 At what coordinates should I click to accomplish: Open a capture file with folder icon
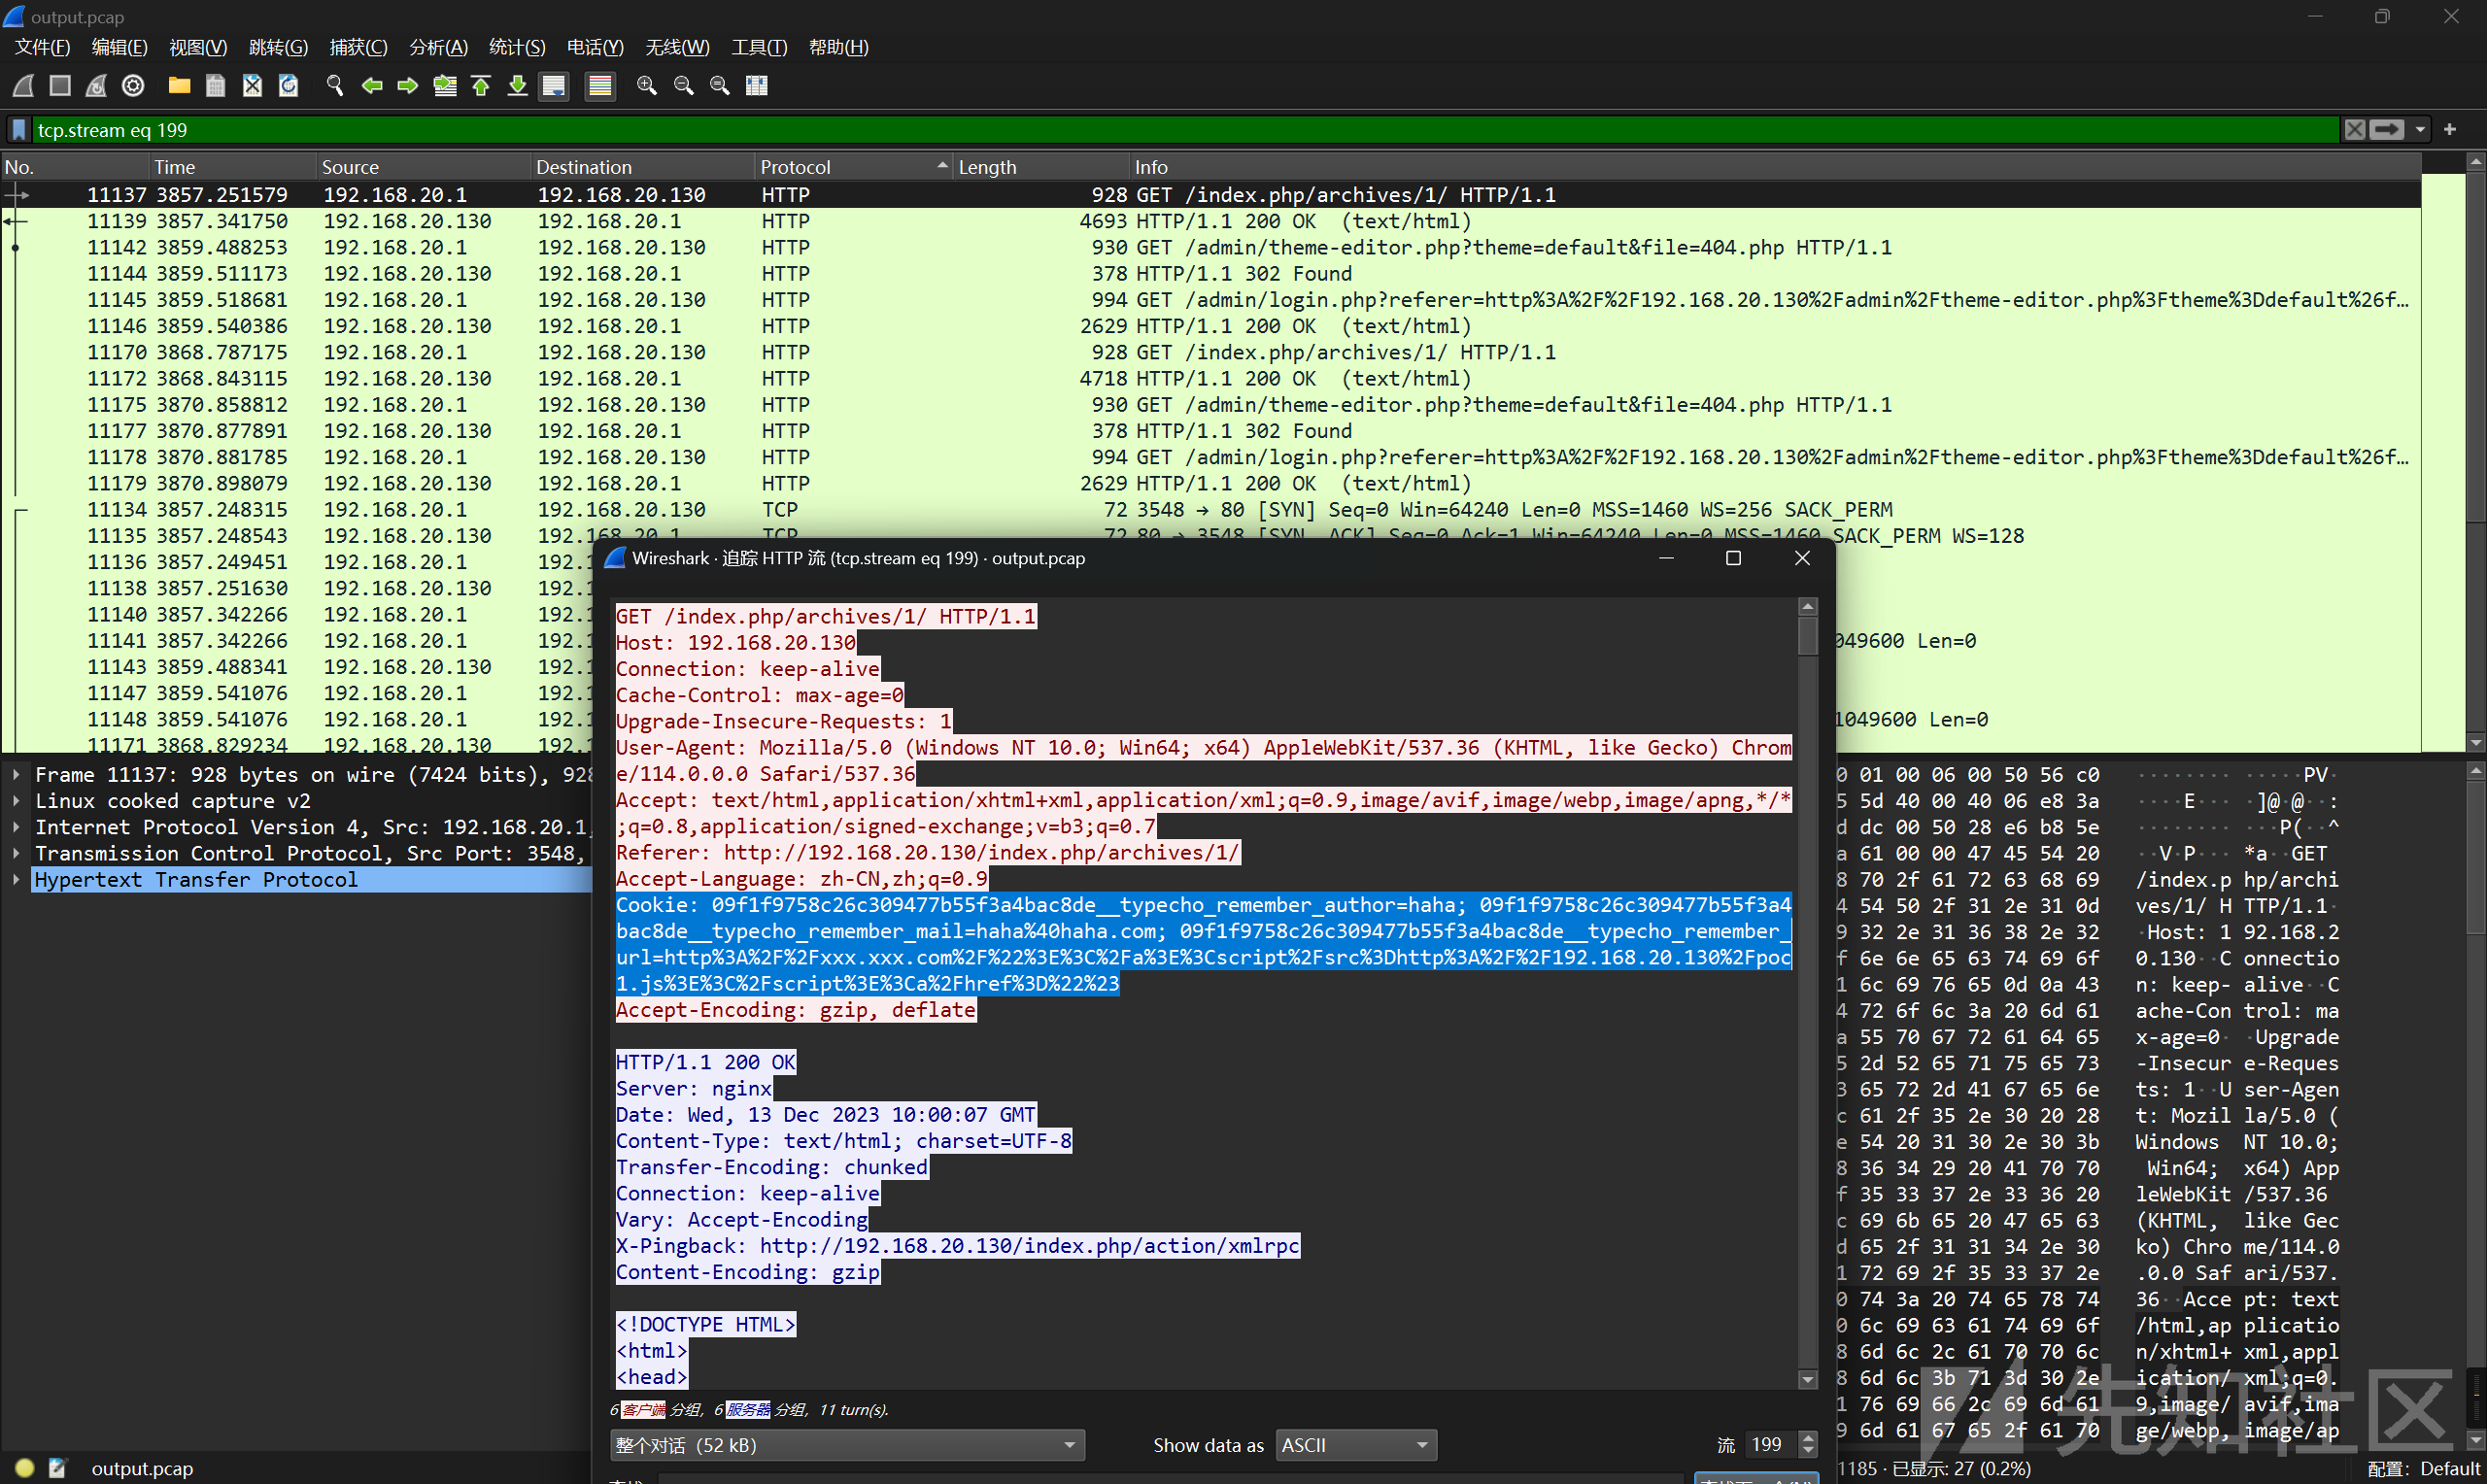pyautogui.click(x=179, y=86)
